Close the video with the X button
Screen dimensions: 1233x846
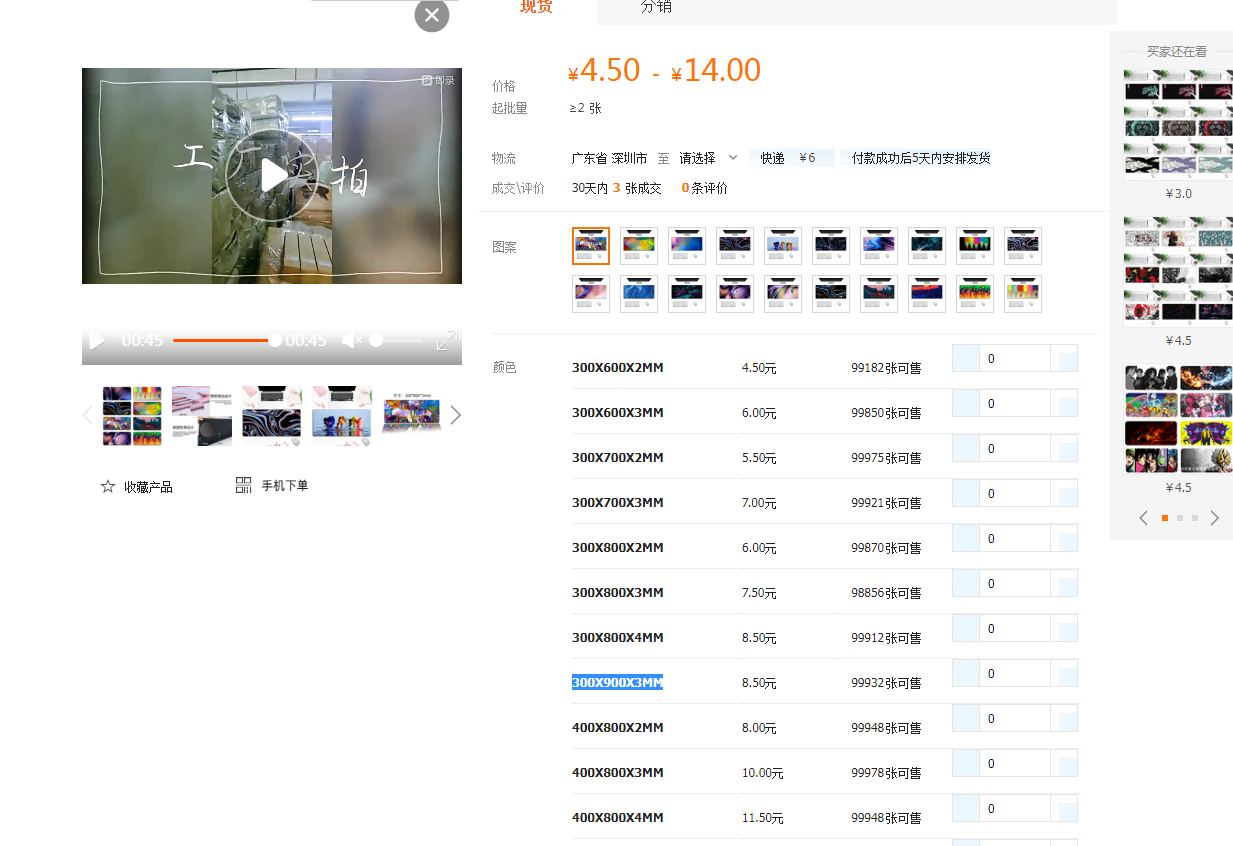(x=431, y=15)
